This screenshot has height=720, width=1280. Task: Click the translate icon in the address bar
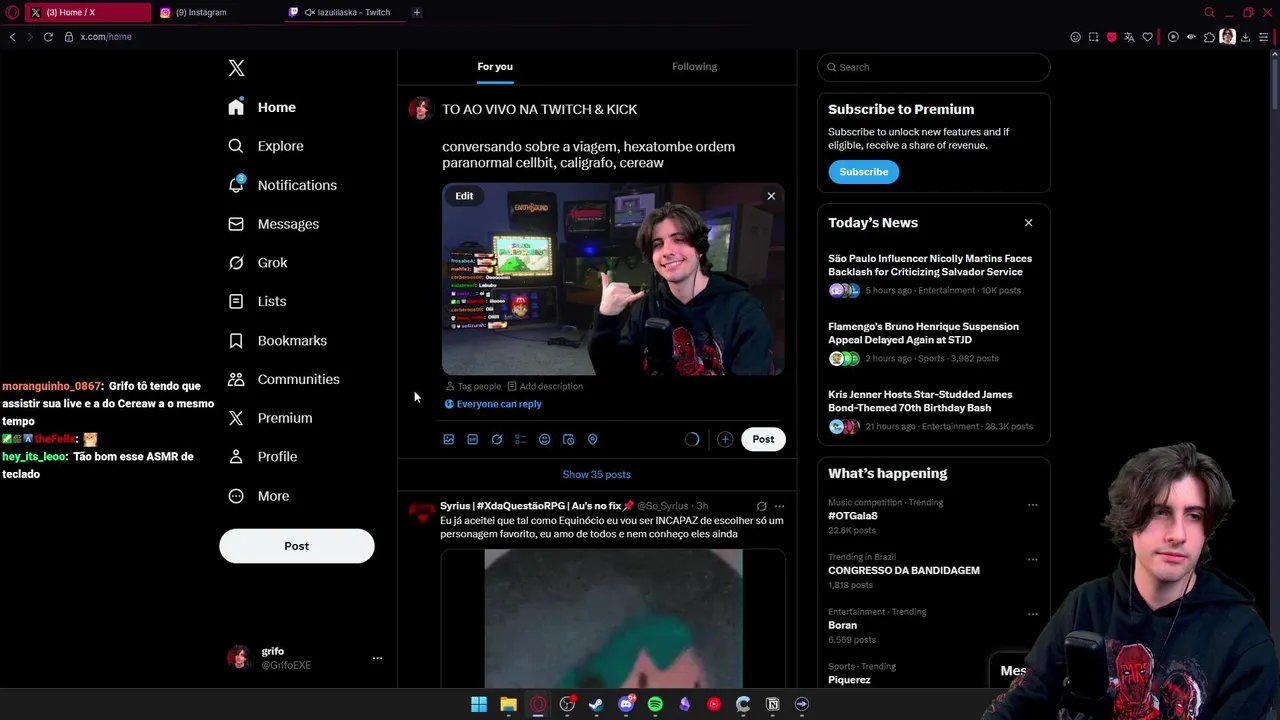coord(1129,37)
